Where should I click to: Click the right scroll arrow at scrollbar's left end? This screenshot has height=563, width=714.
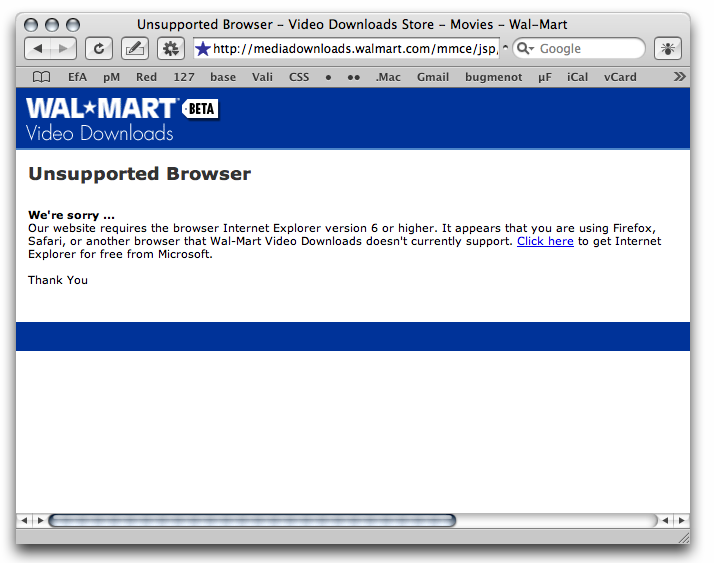pos(40,520)
